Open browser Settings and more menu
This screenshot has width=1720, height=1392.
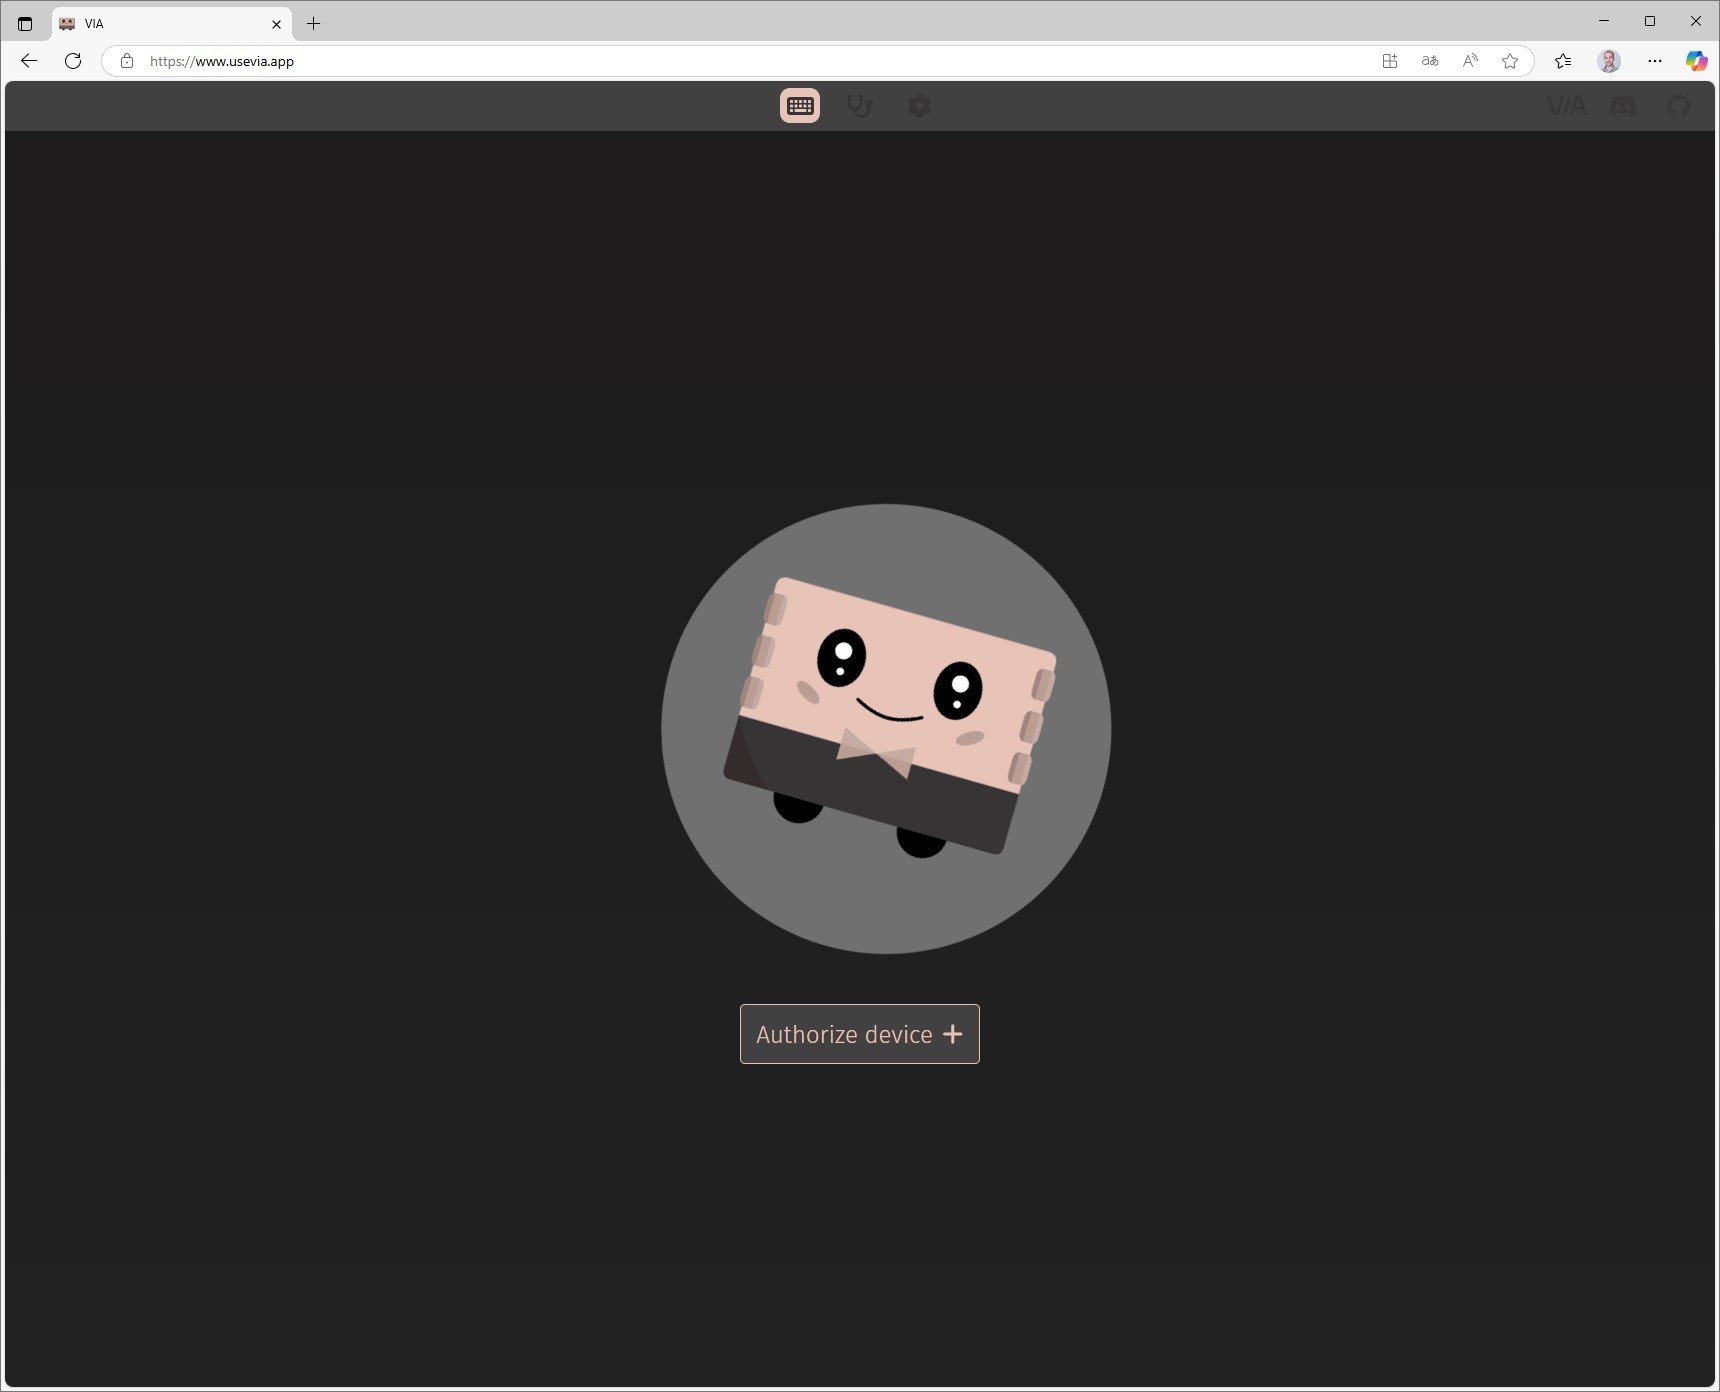(x=1655, y=61)
